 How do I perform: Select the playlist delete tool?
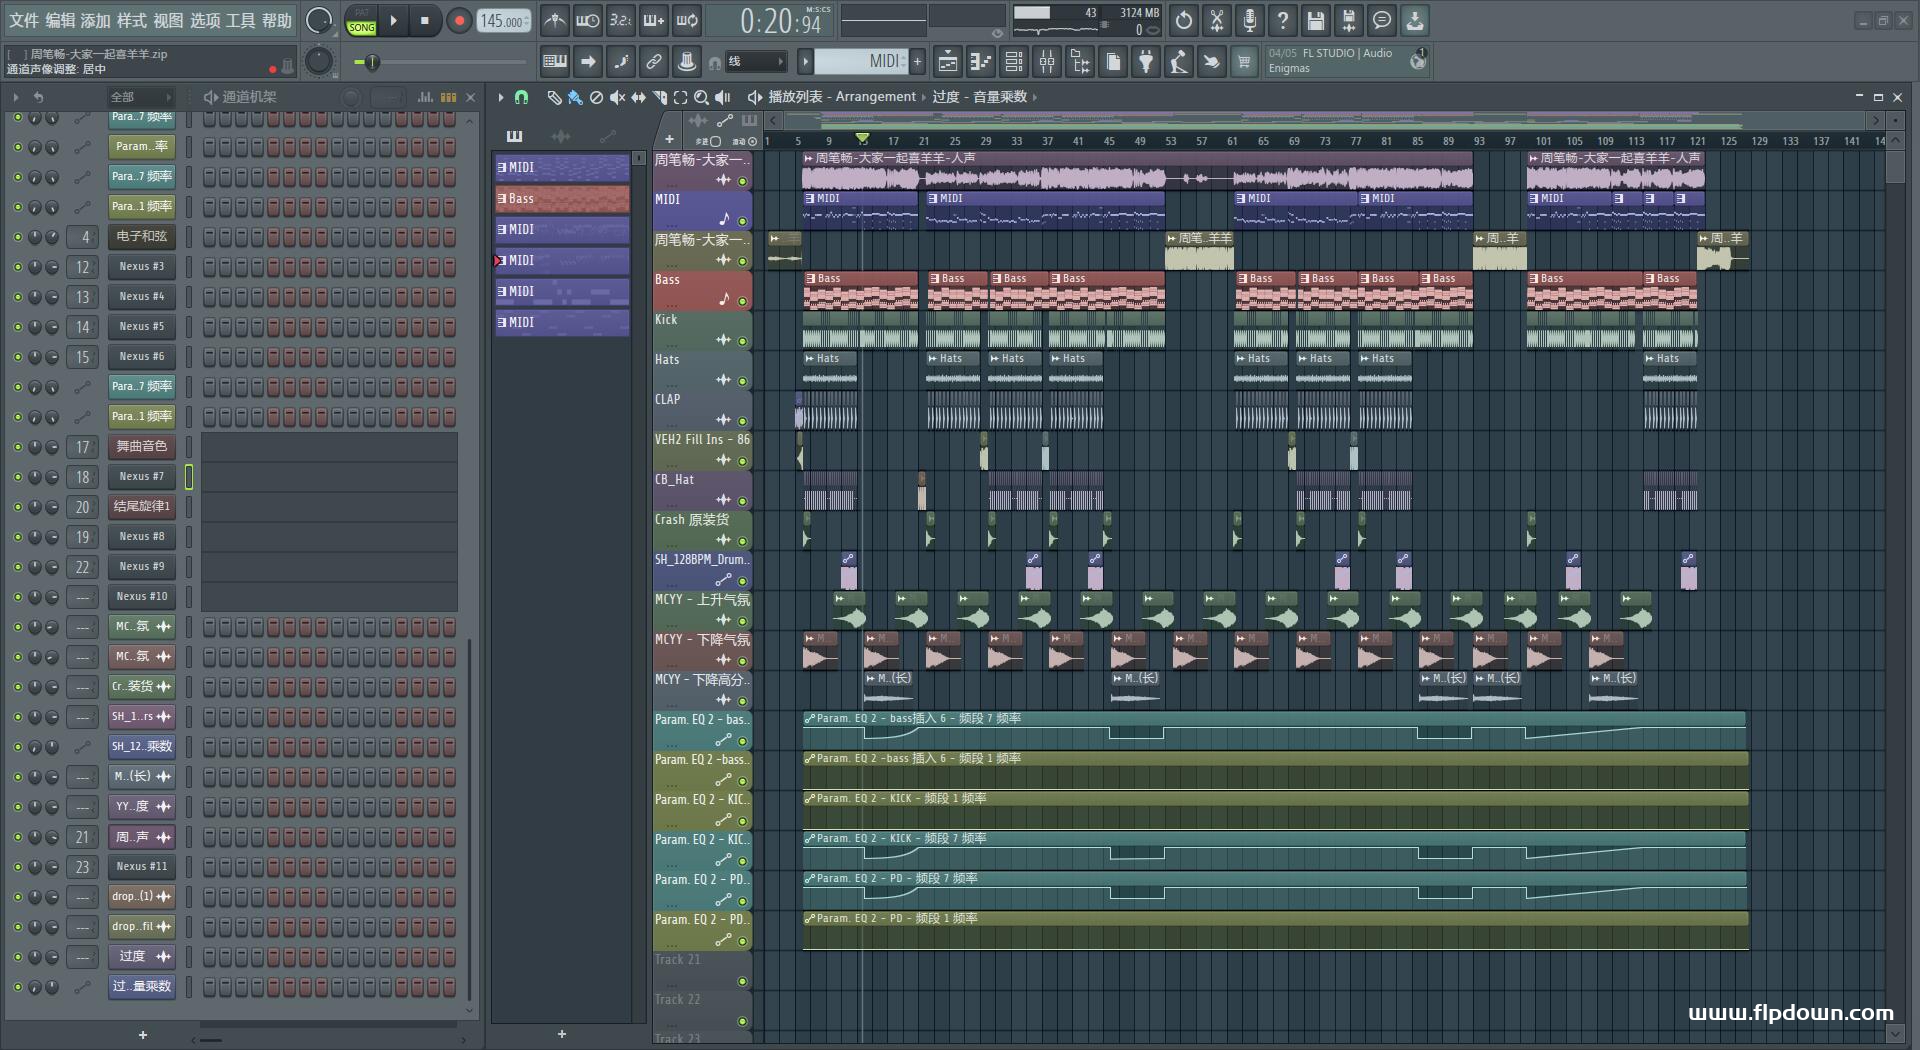596,97
